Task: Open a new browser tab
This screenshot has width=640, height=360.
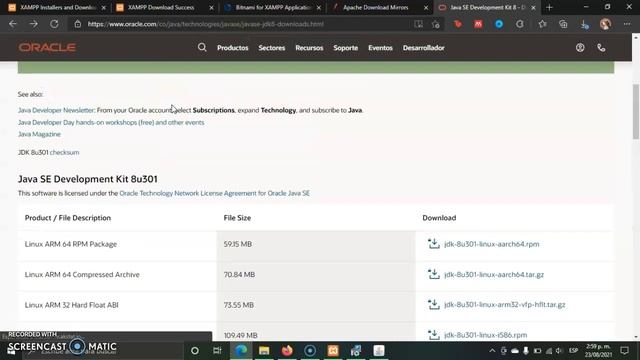Action: coord(549,7)
